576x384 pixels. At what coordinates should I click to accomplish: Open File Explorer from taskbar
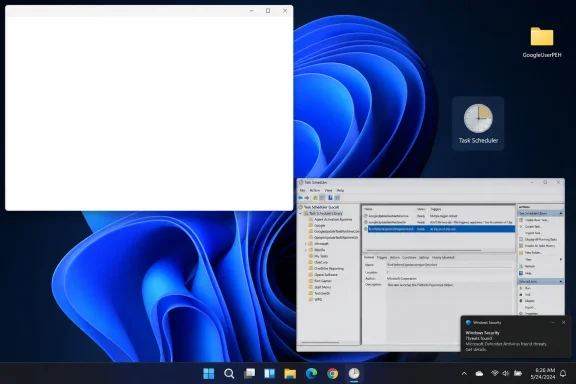(x=290, y=373)
